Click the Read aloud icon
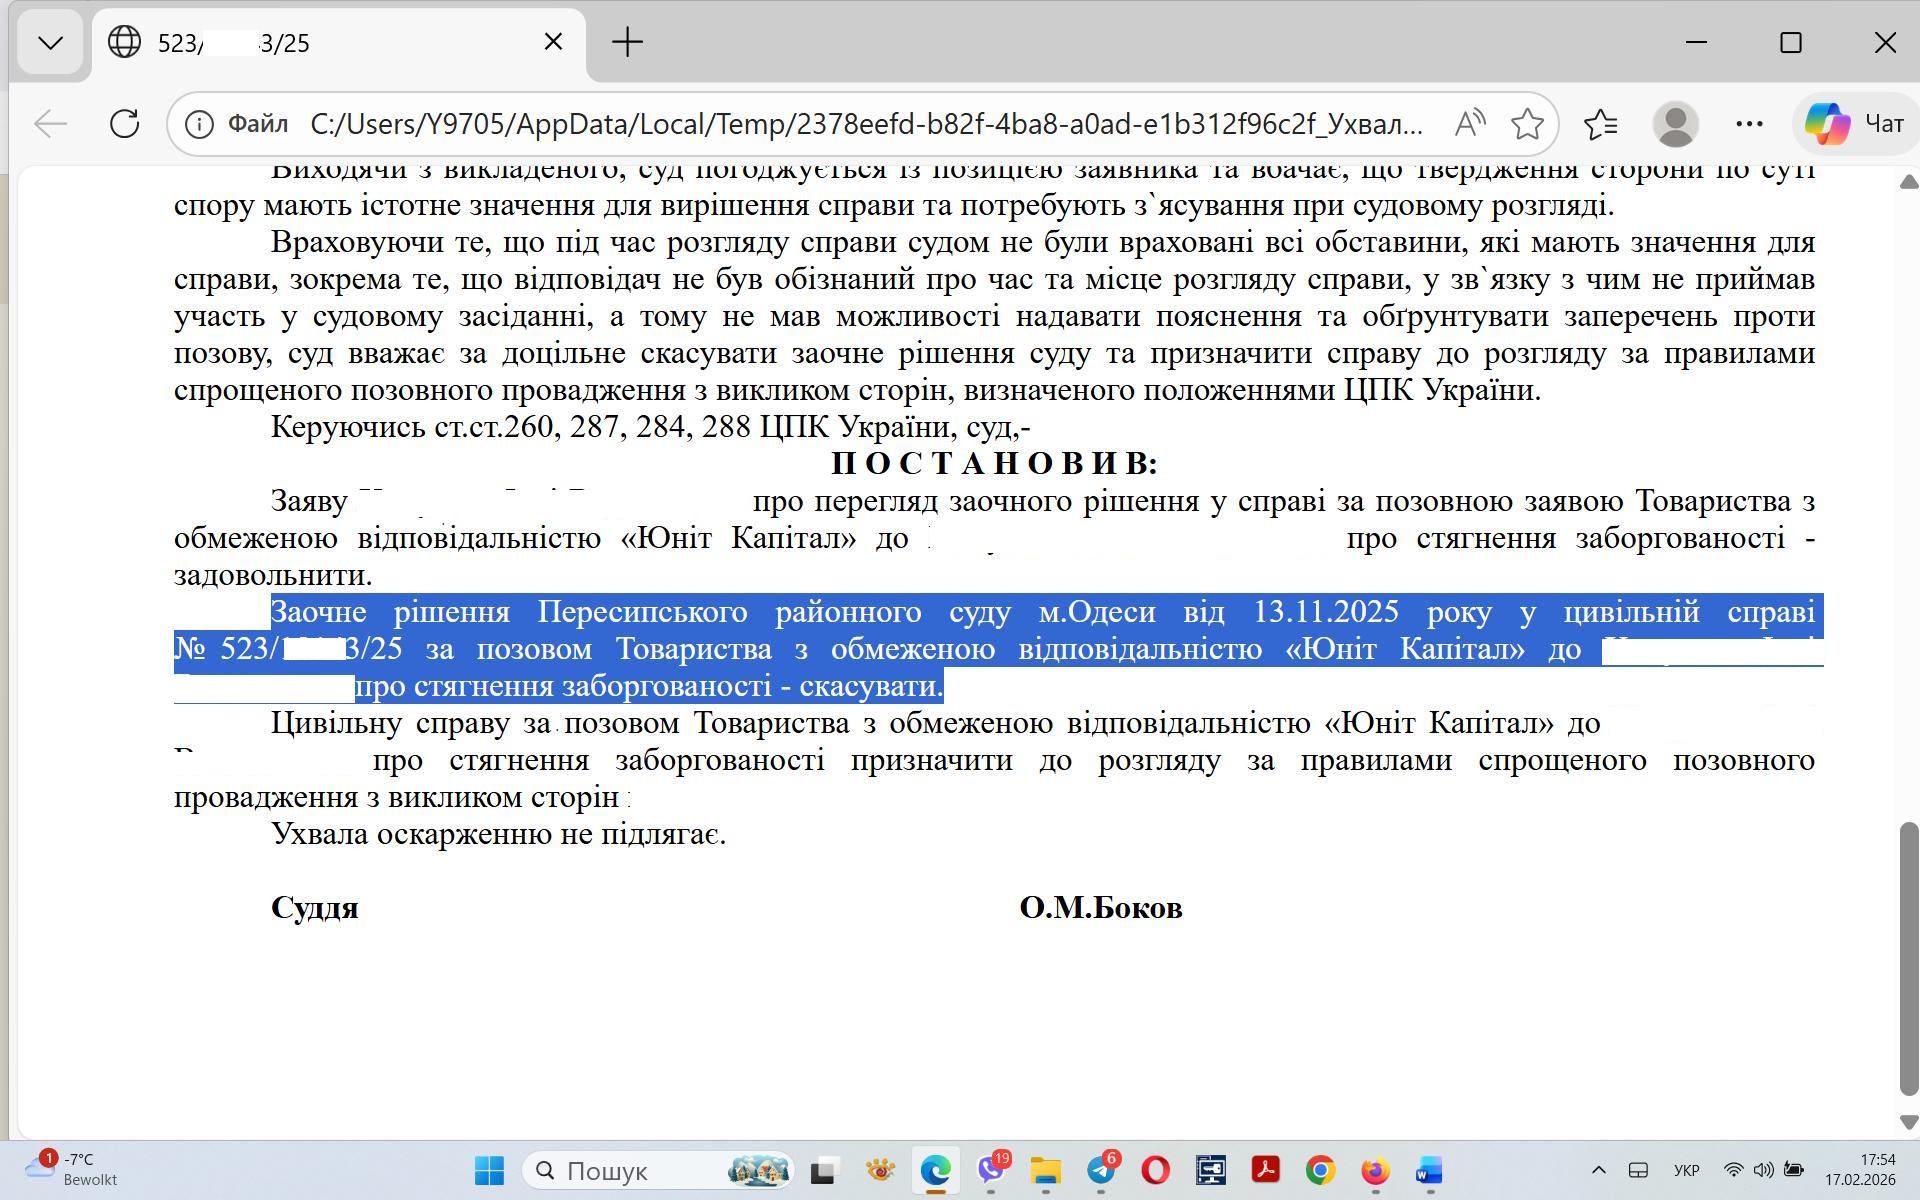Screen dimensions: 1920x1200 coord(1469,124)
